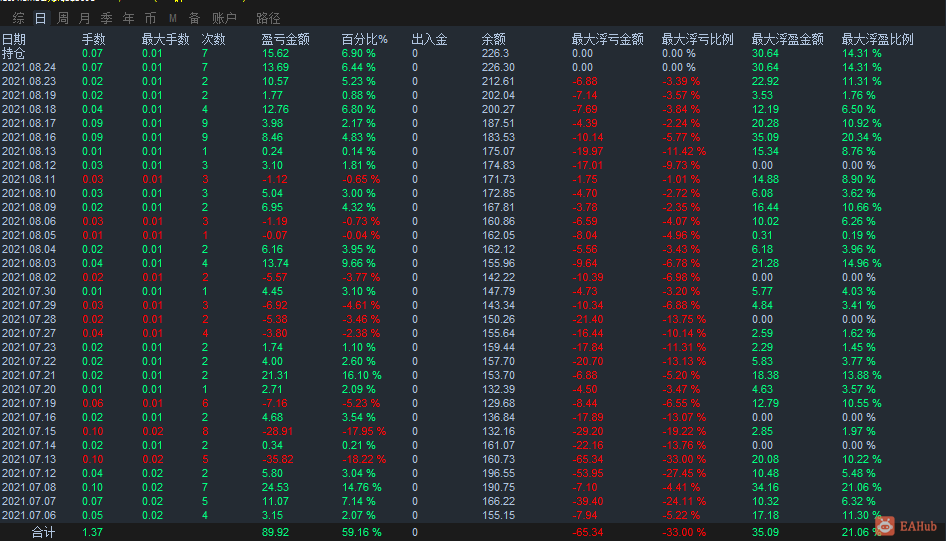Click the 21.31 profit amount cell

click(275, 375)
